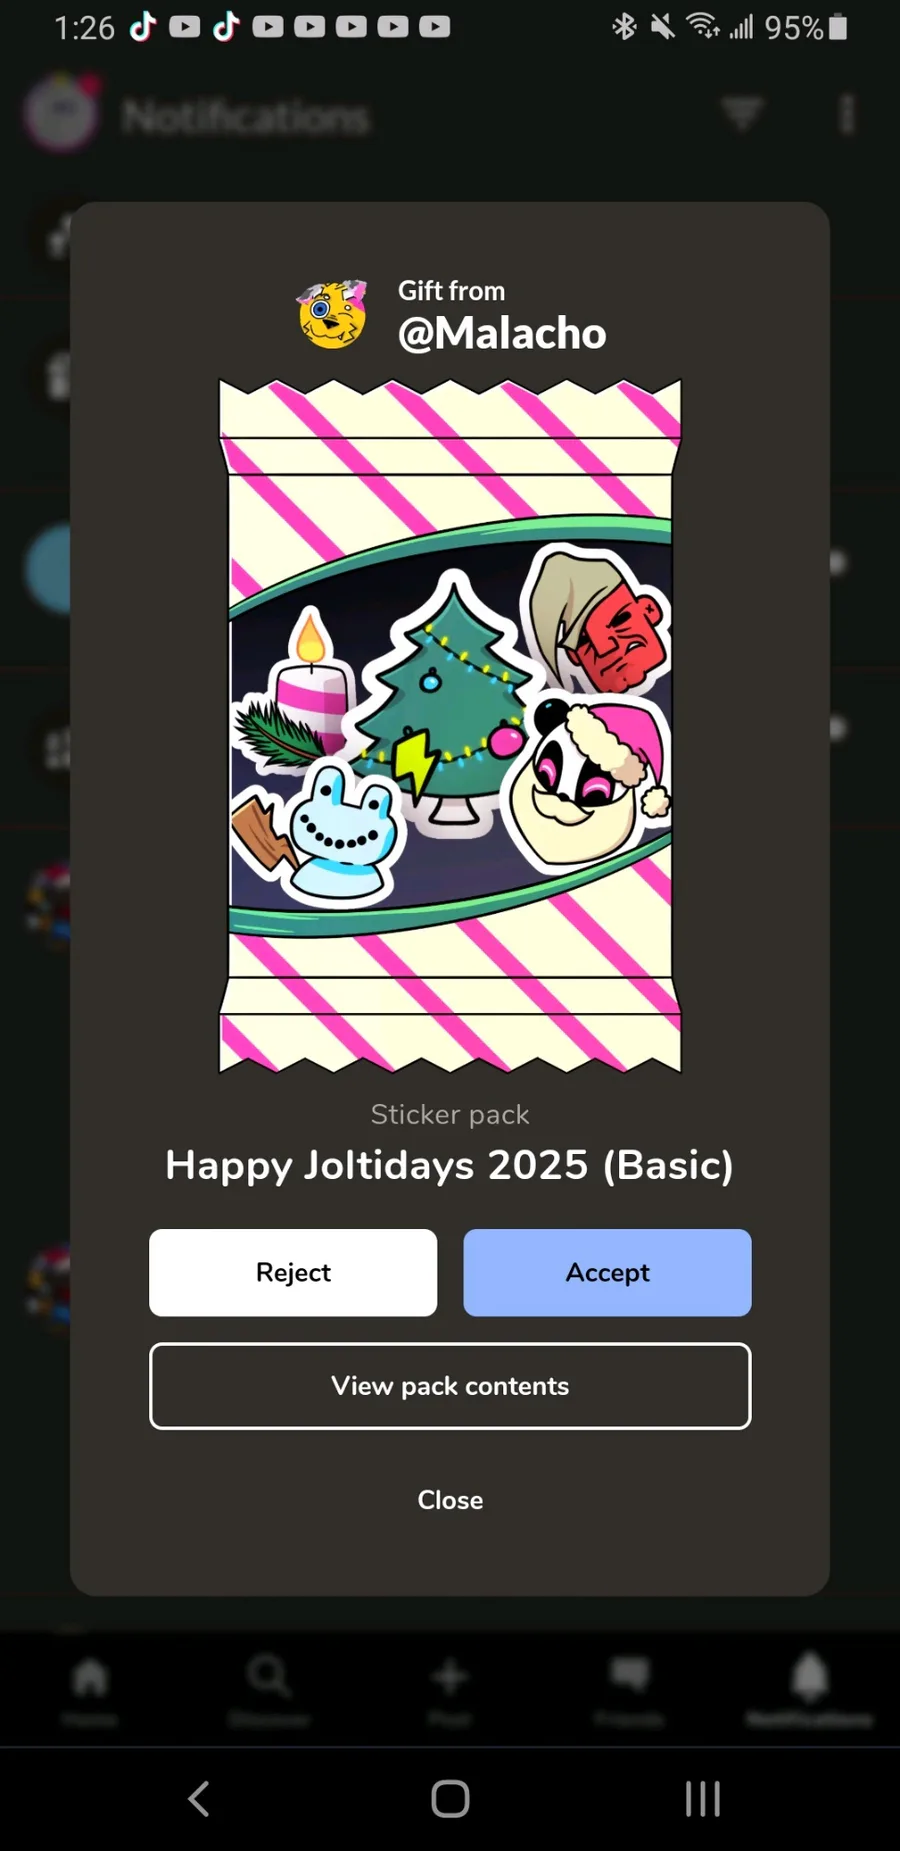Tap the plus Post icon
Image resolution: width=900 pixels, height=1851 pixels.
(x=449, y=1677)
